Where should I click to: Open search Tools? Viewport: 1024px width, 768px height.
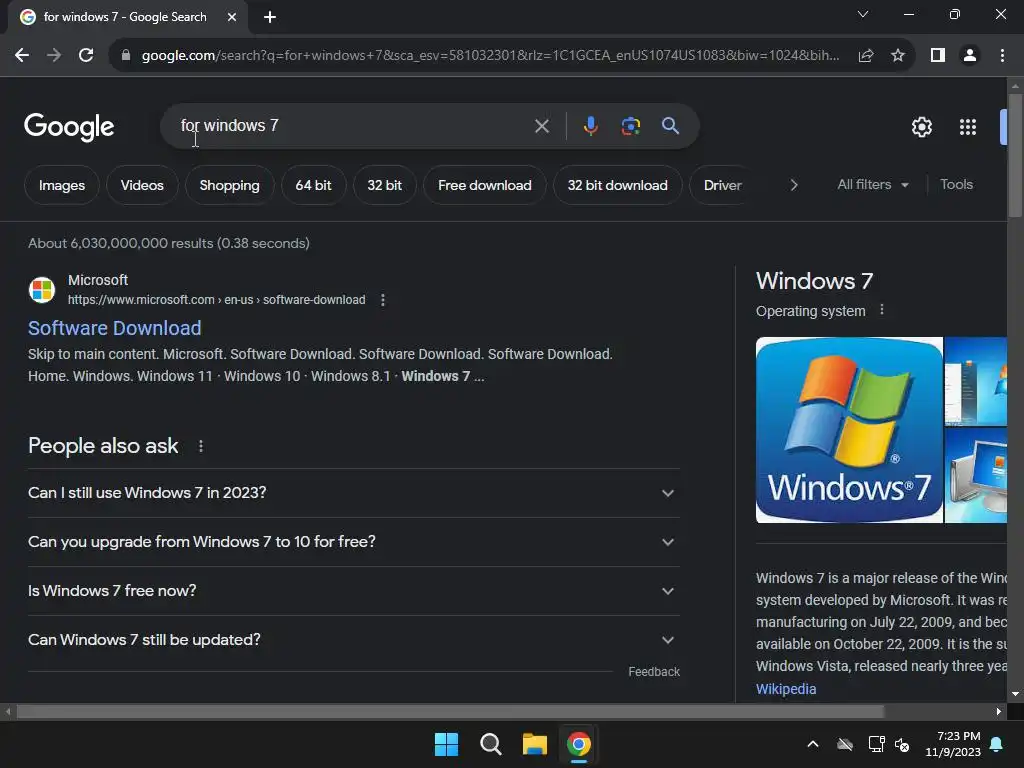tap(956, 185)
